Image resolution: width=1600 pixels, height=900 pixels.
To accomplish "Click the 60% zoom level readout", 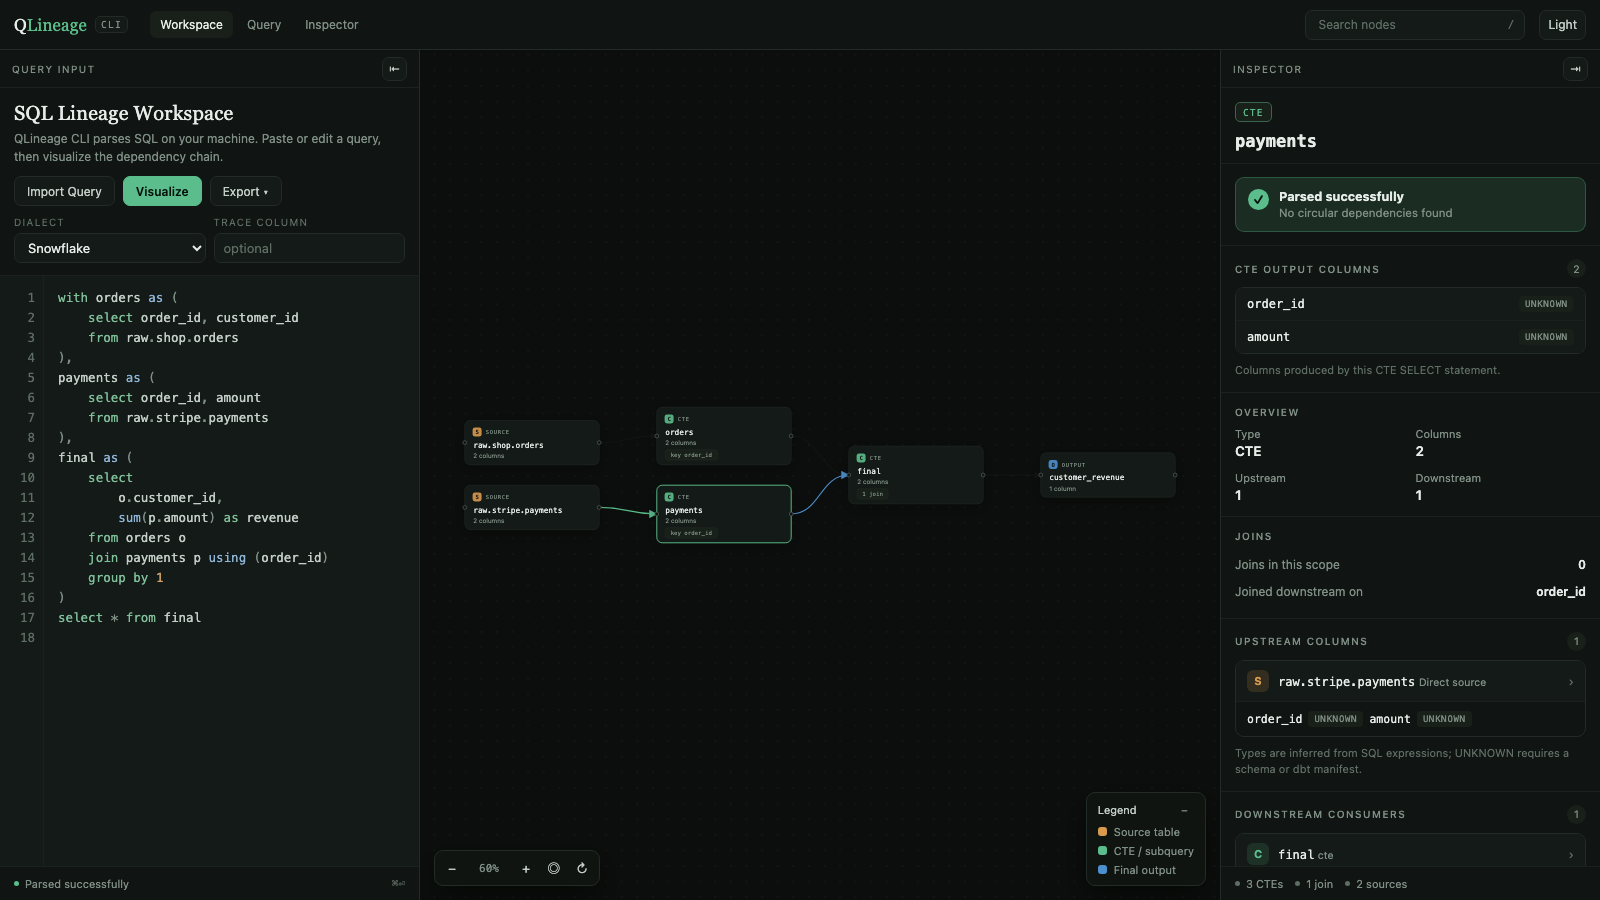I will coord(489,869).
